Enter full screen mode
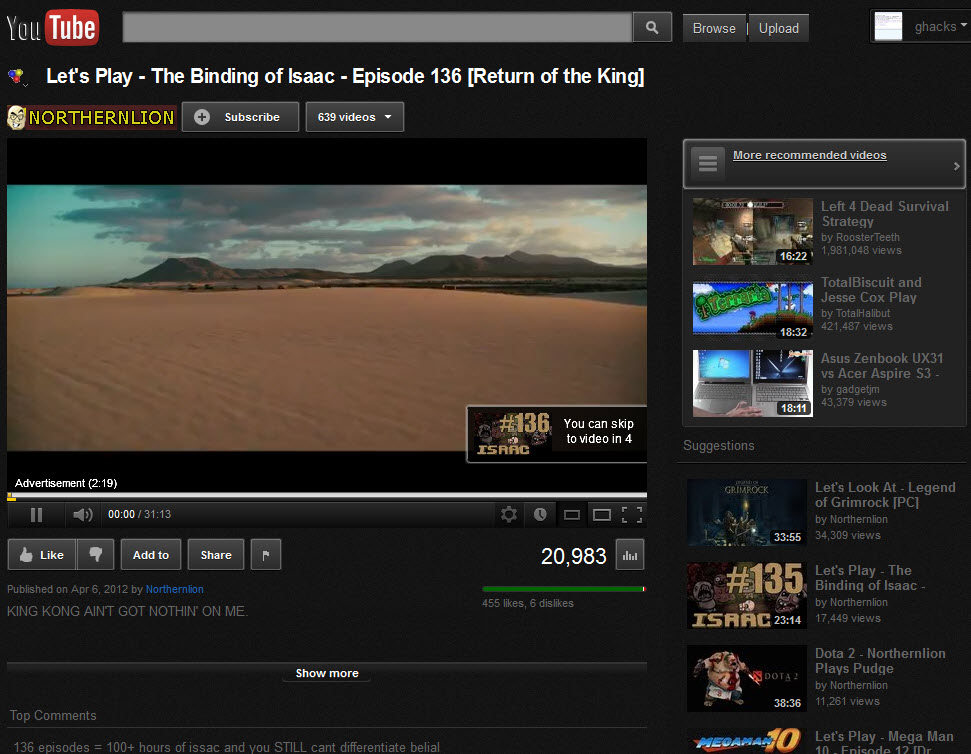Viewport: 971px width, 754px height. pos(632,514)
